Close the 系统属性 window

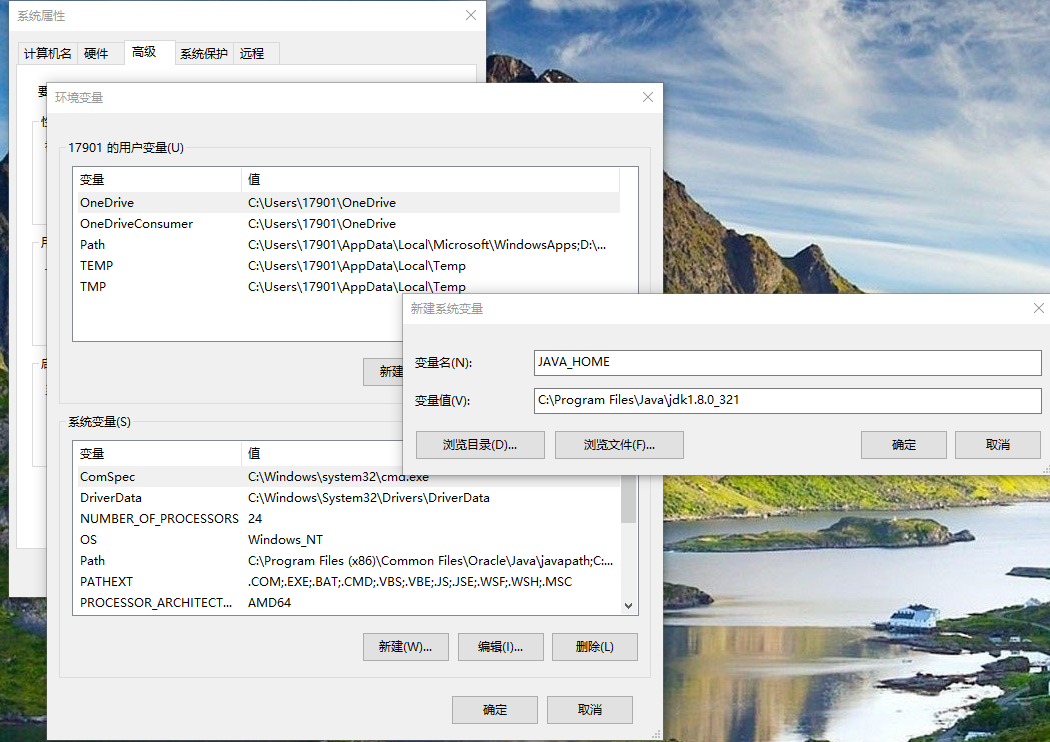point(471,16)
